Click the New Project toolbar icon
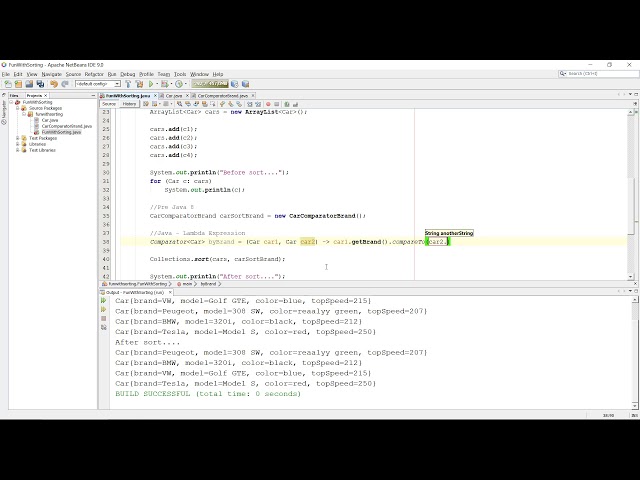640x480 pixels. [x=18, y=84]
